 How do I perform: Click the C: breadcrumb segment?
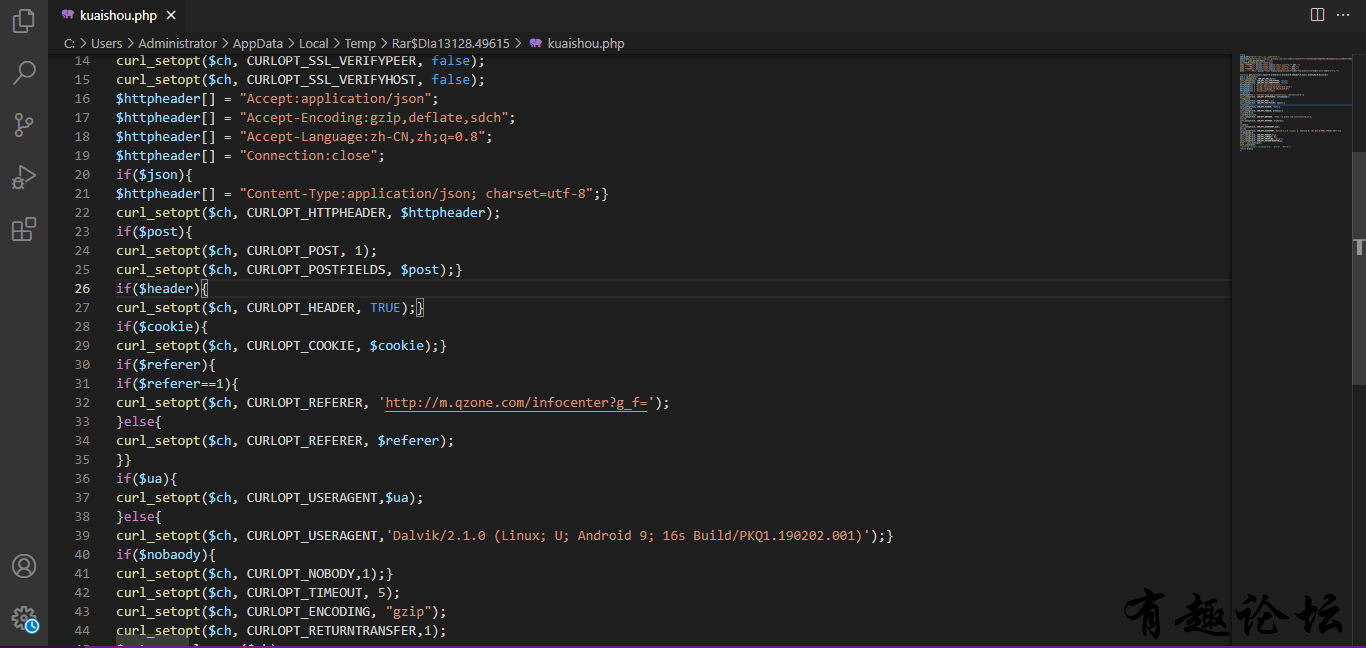click(69, 43)
